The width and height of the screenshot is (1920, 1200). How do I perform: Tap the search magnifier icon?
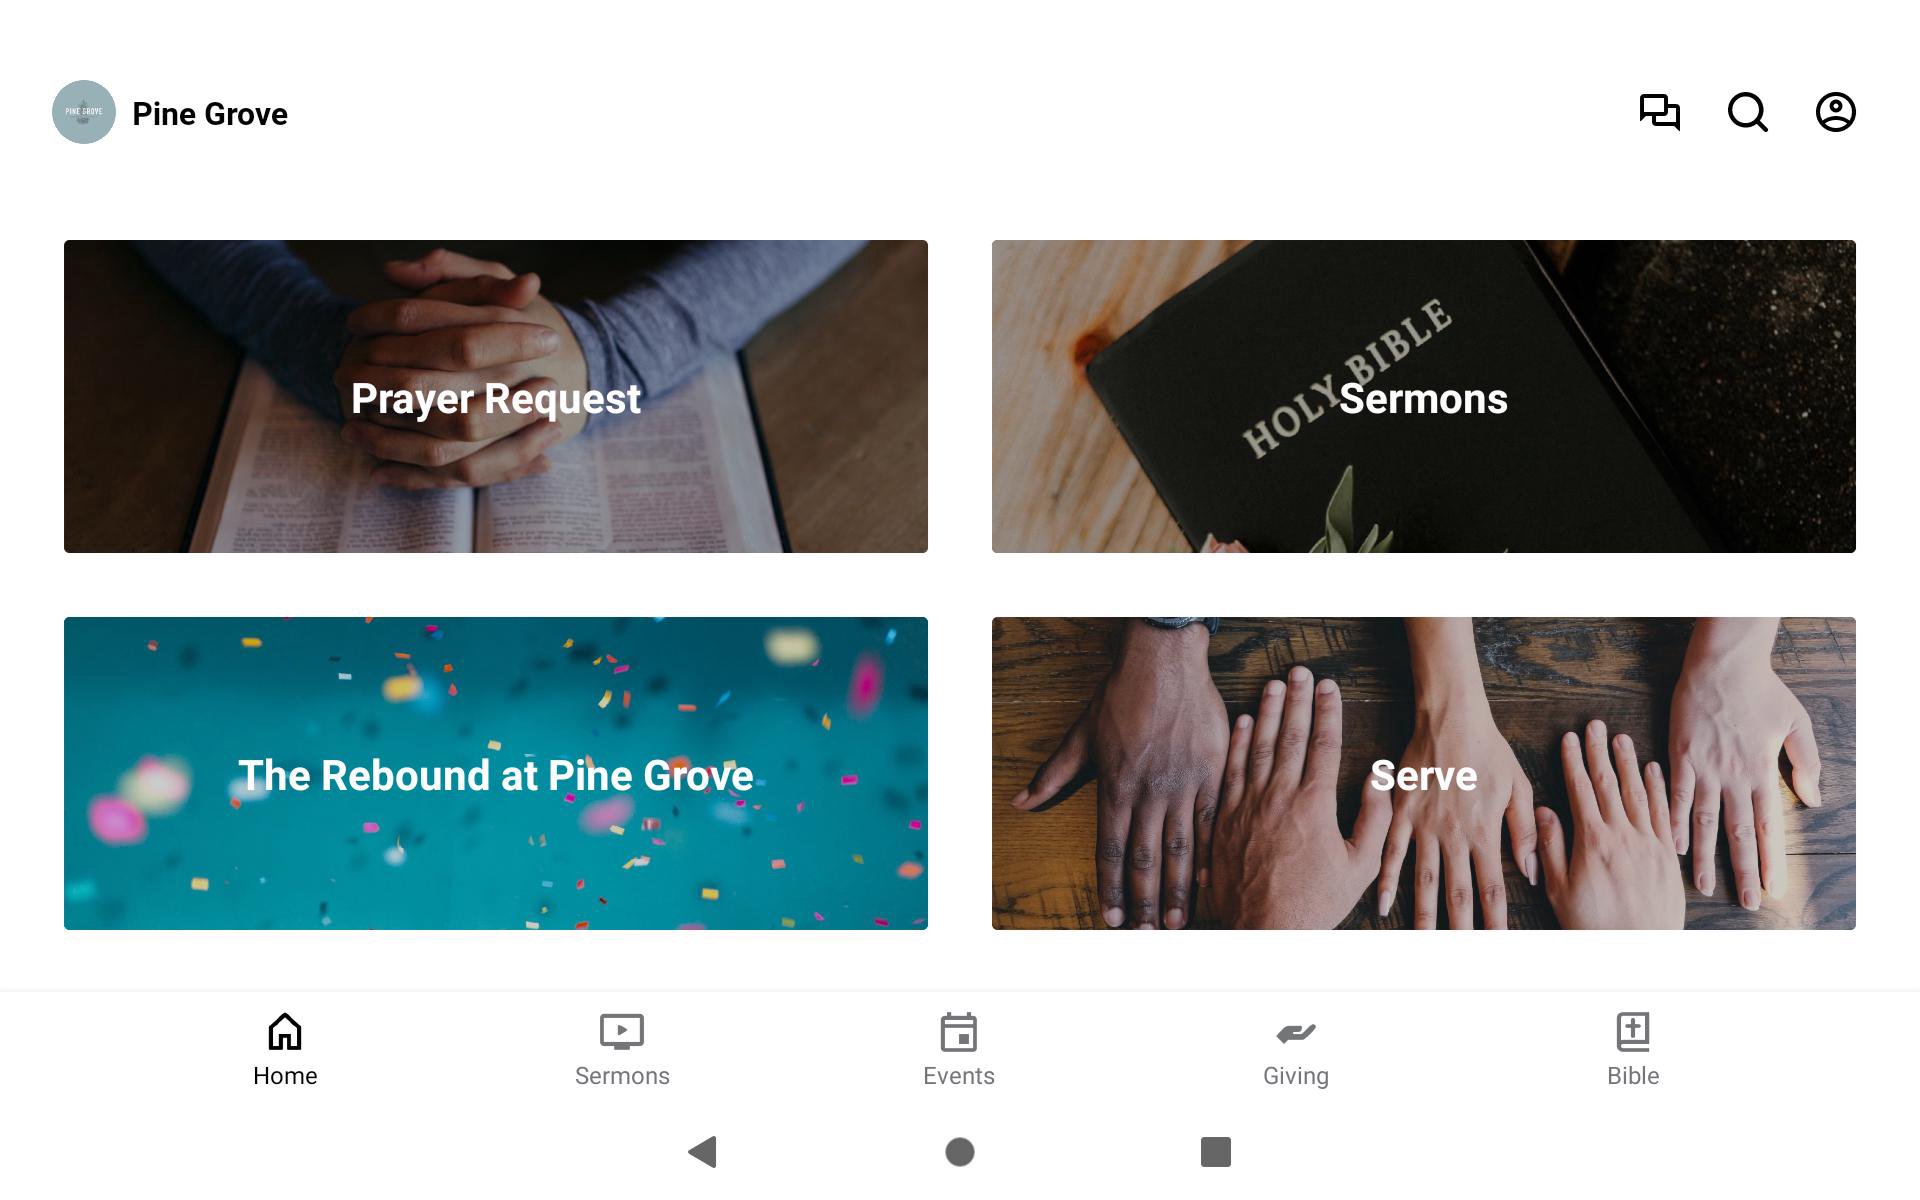[x=1748, y=112]
